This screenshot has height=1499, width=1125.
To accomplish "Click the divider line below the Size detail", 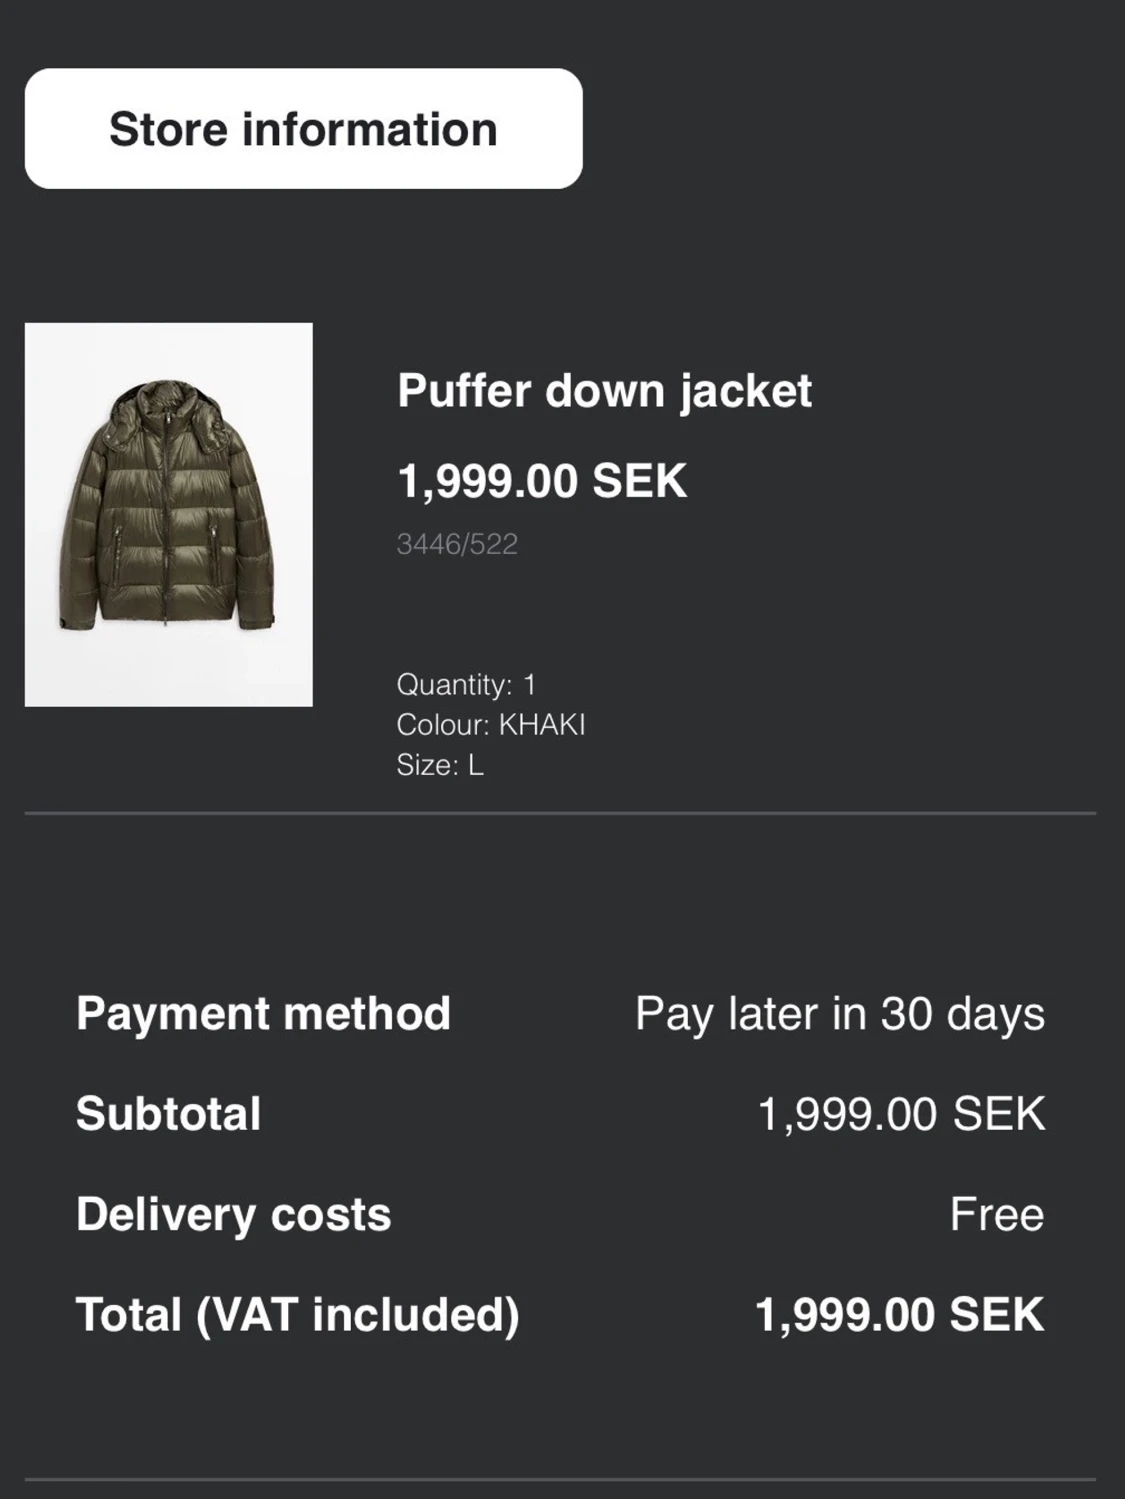I will (x=560, y=814).
